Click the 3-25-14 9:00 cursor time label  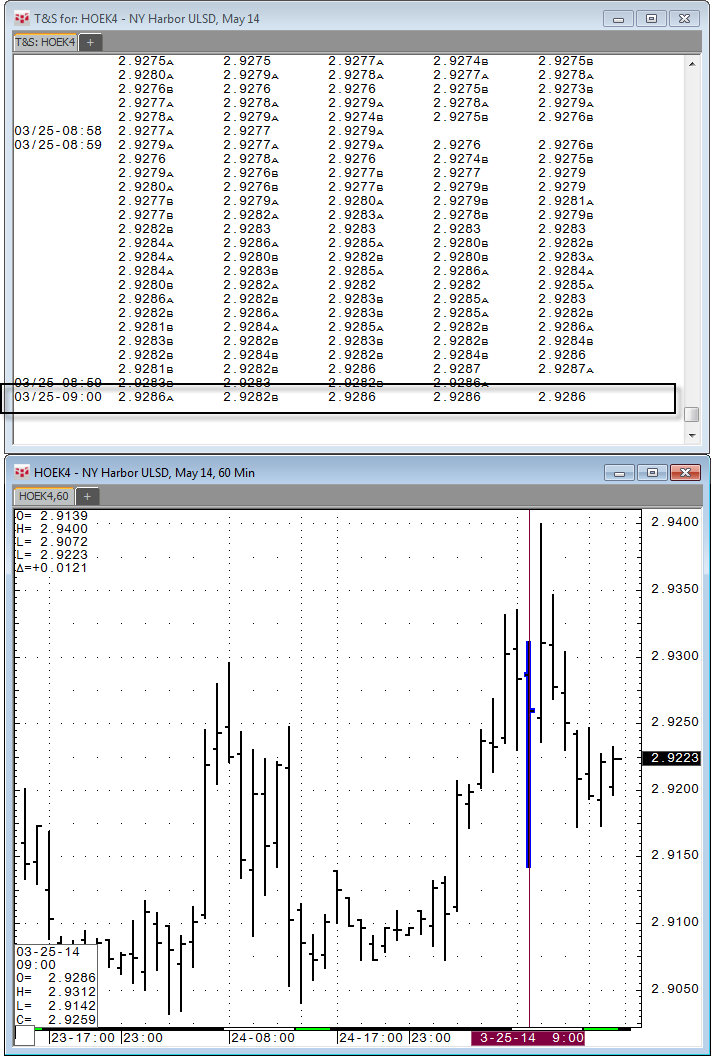(x=527, y=1038)
